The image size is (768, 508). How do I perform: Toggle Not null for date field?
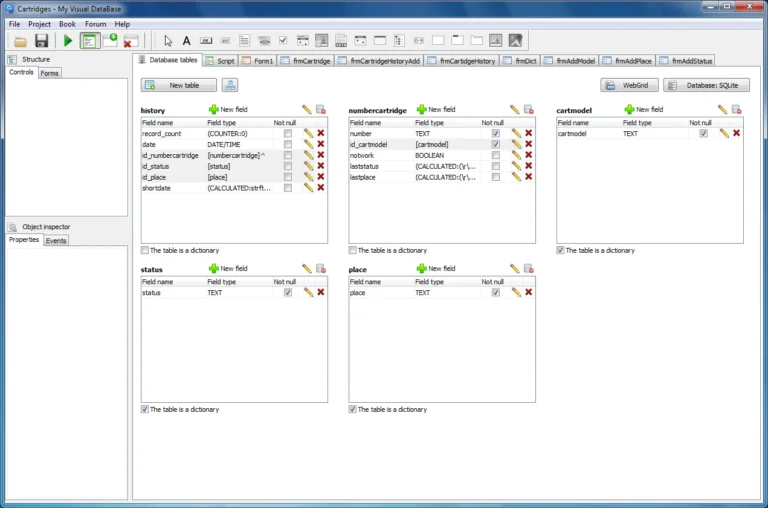coord(288,145)
